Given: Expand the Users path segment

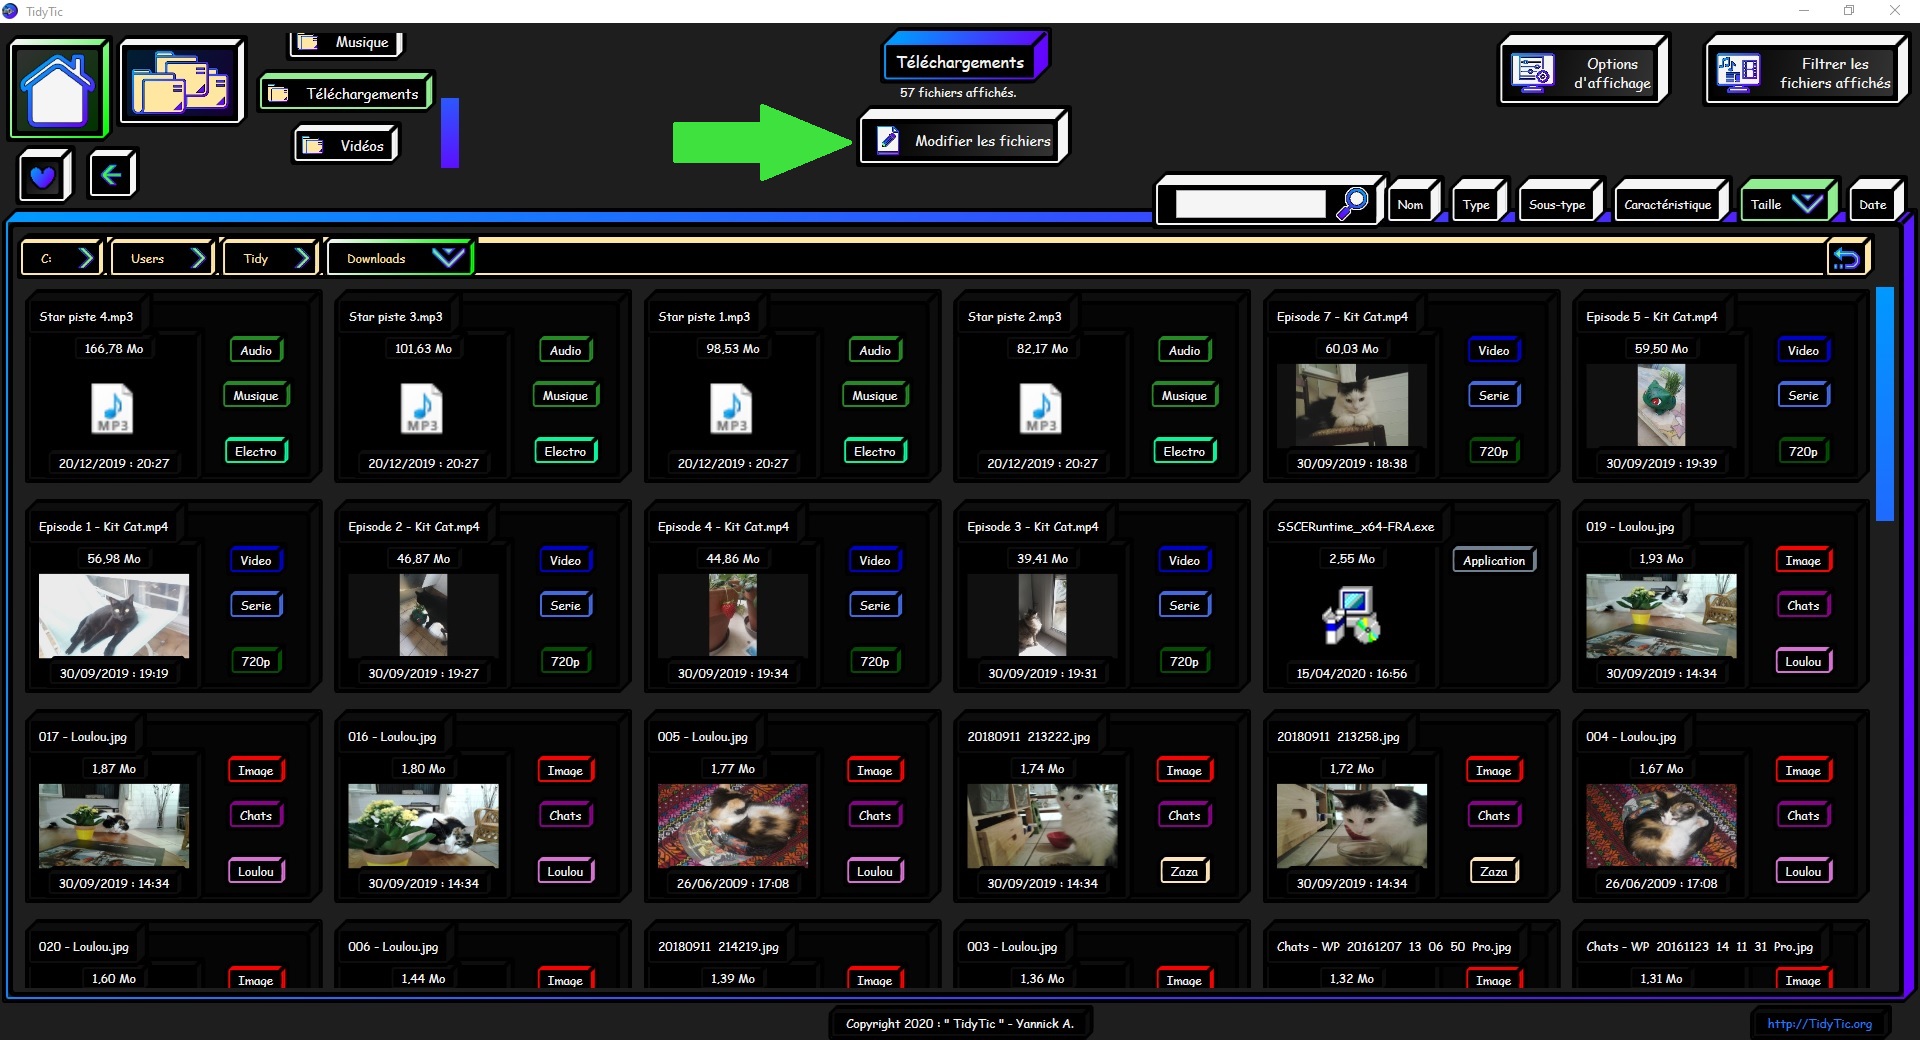Looking at the screenshot, I should pos(162,258).
